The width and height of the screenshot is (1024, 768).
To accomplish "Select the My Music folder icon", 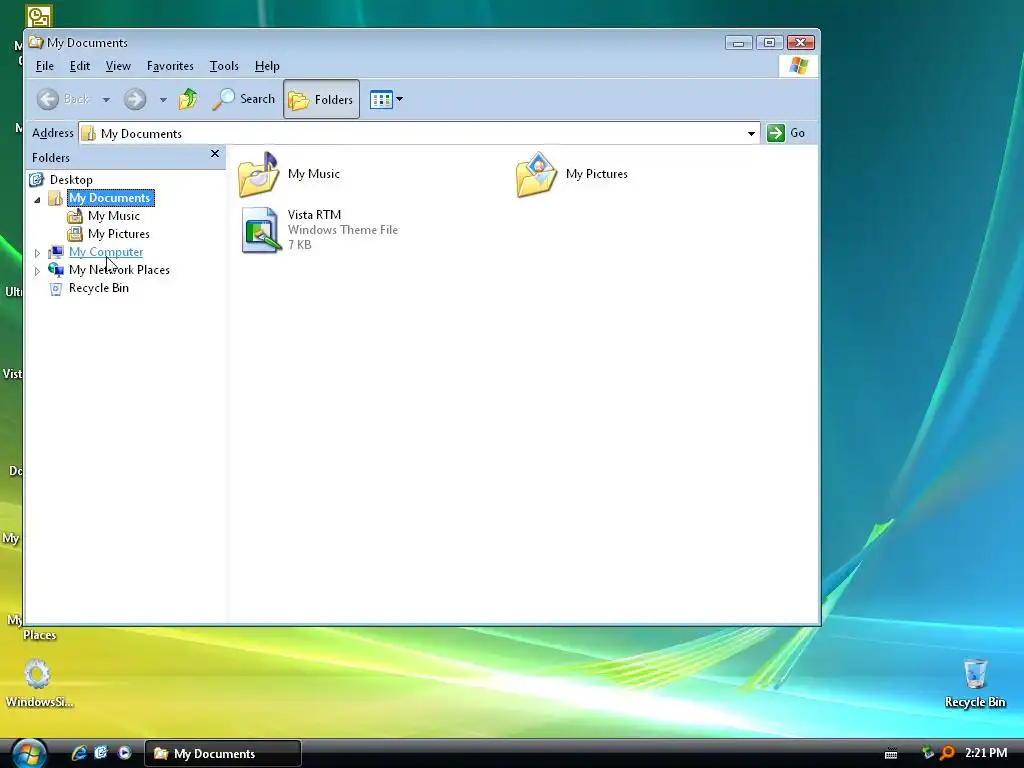I will click(259, 174).
